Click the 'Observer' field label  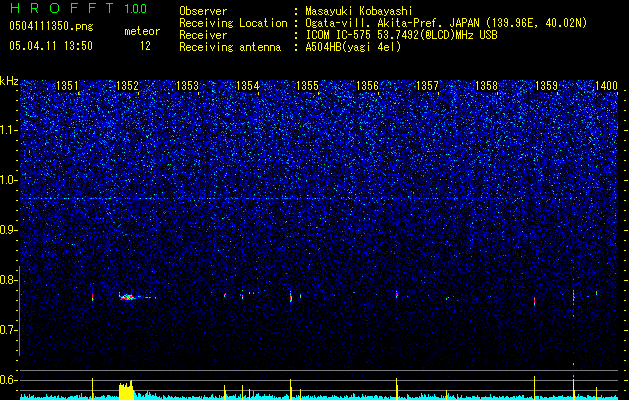click(203, 11)
